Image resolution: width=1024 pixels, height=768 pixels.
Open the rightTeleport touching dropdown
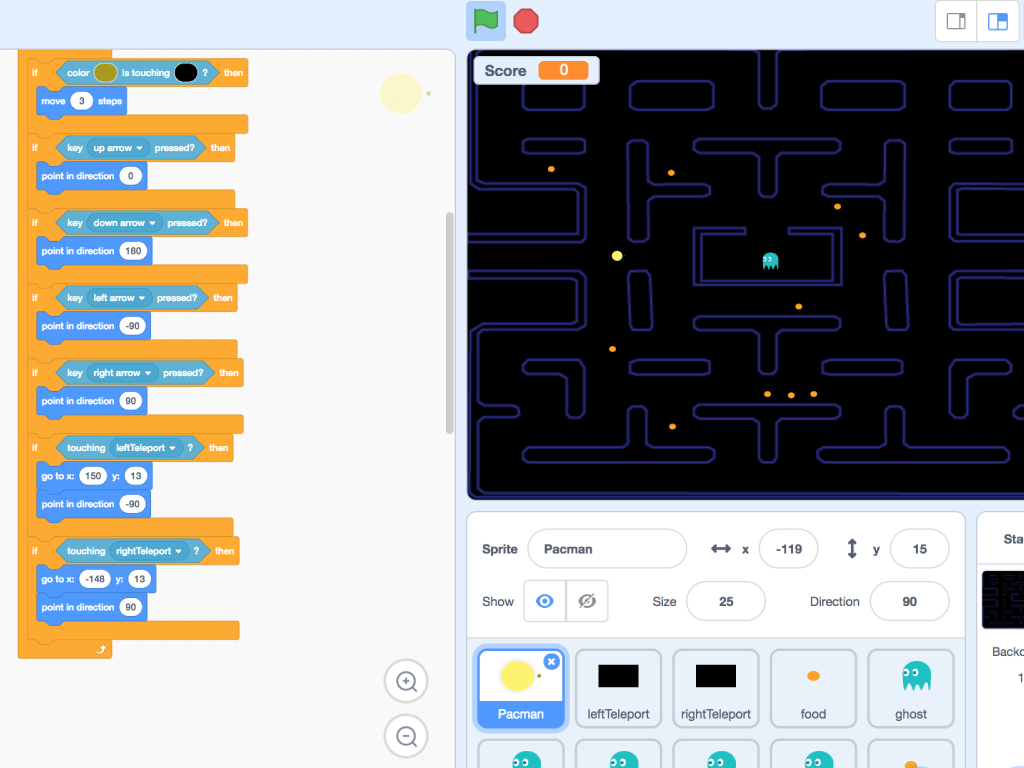pos(149,551)
